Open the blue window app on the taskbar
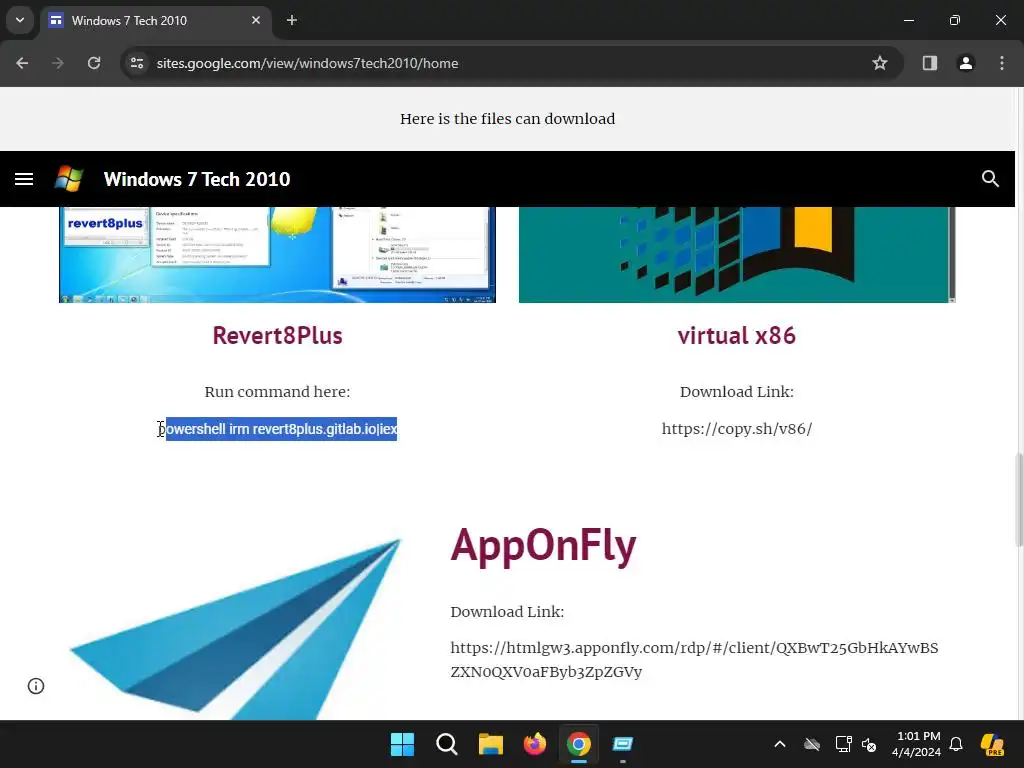The image size is (1024, 768). [x=623, y=744]
